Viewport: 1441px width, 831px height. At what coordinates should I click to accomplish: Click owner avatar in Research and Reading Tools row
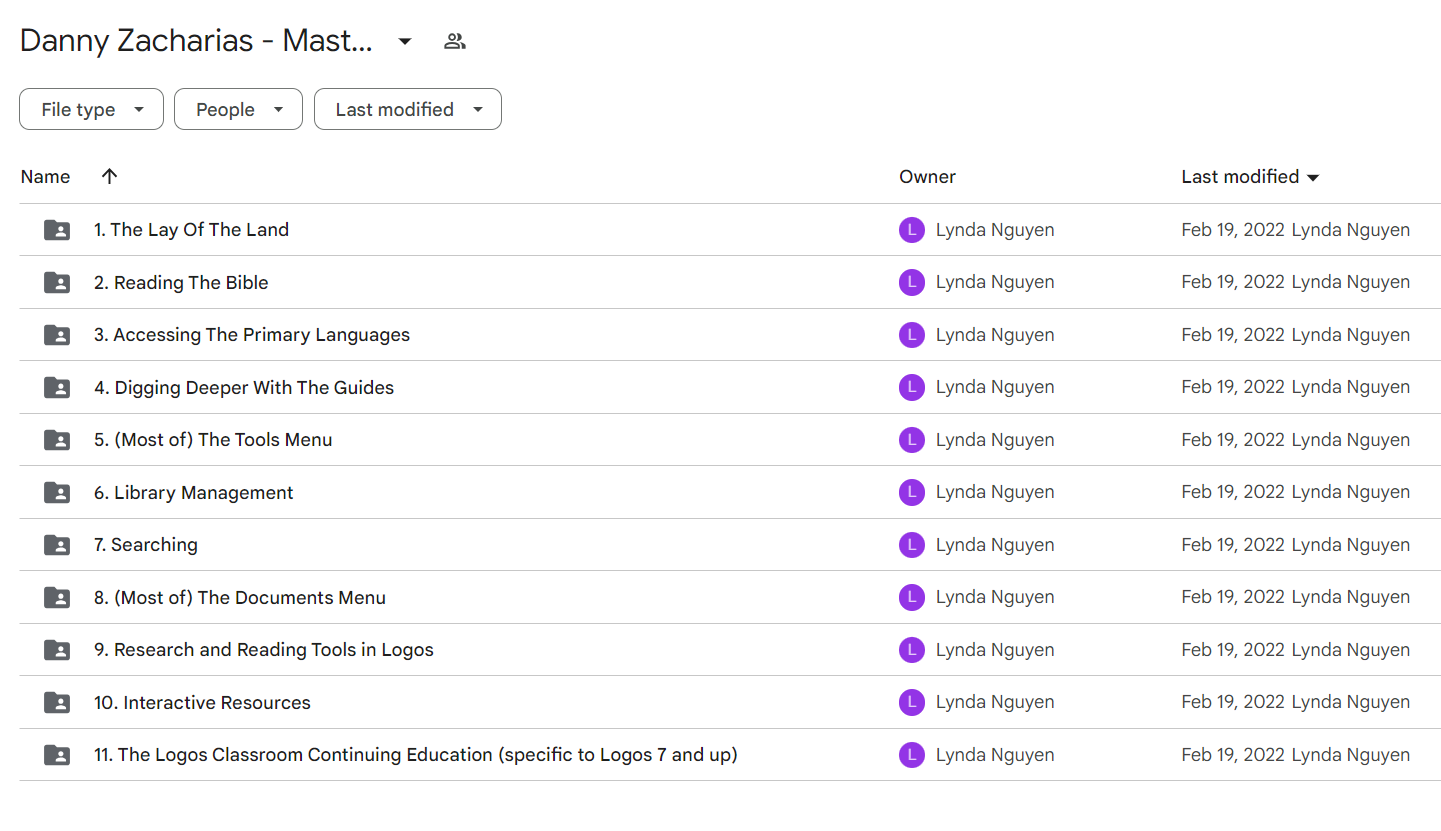click(912, 650)
